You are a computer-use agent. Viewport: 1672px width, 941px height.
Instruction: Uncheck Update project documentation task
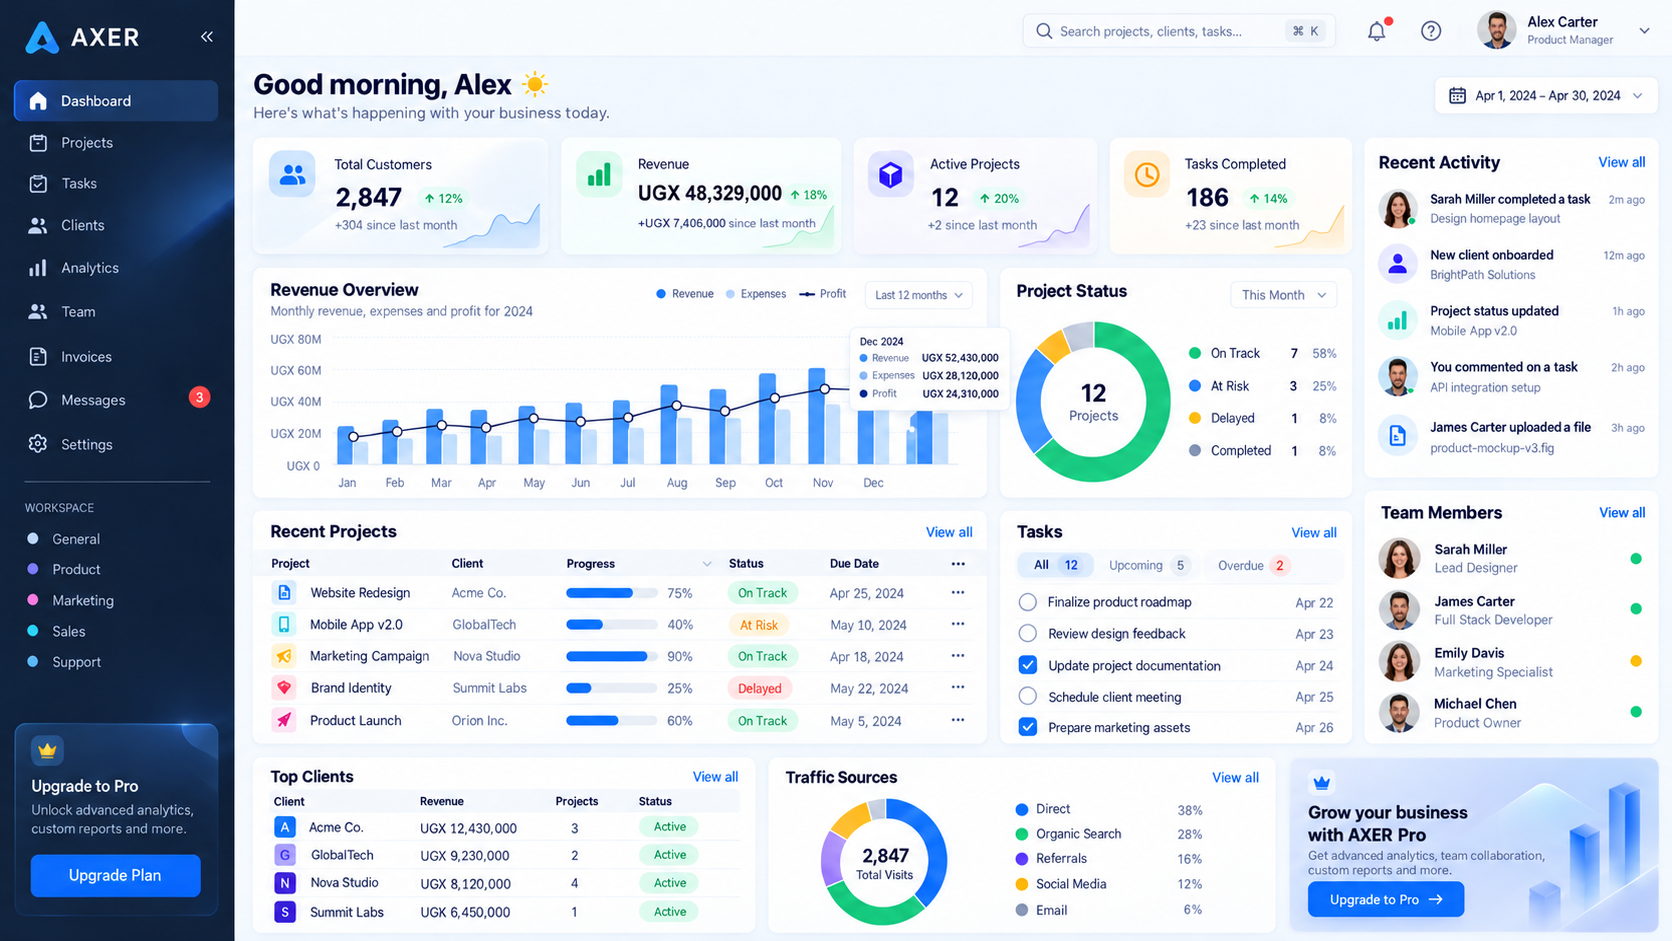[1027, 665]
